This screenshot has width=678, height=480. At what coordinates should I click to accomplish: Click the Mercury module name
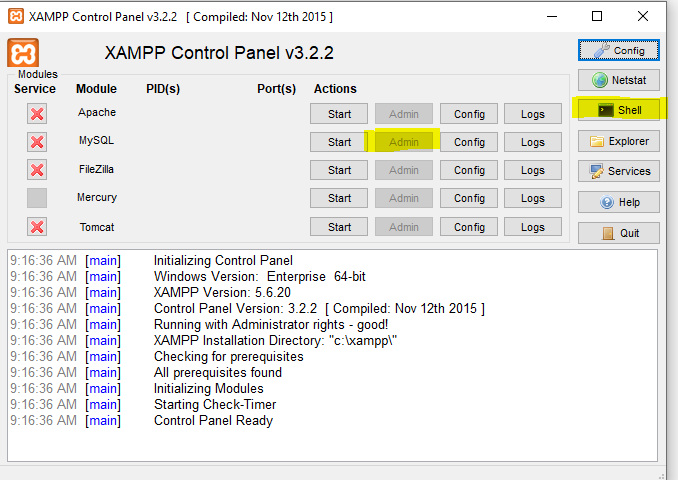(x=97, y=197)
